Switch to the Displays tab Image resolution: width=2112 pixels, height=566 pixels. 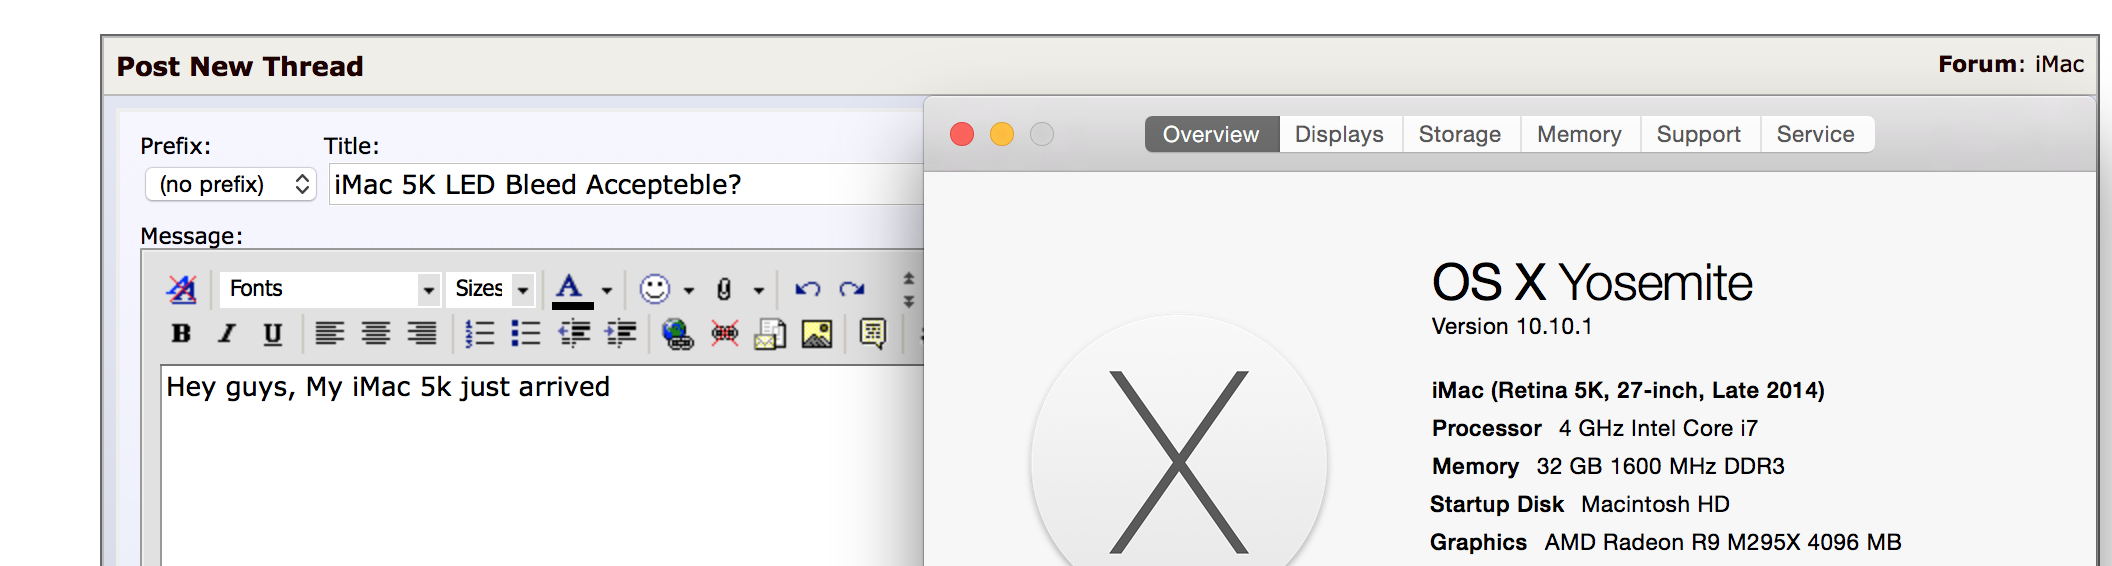pyautogui.click(x=1339, y=134)
